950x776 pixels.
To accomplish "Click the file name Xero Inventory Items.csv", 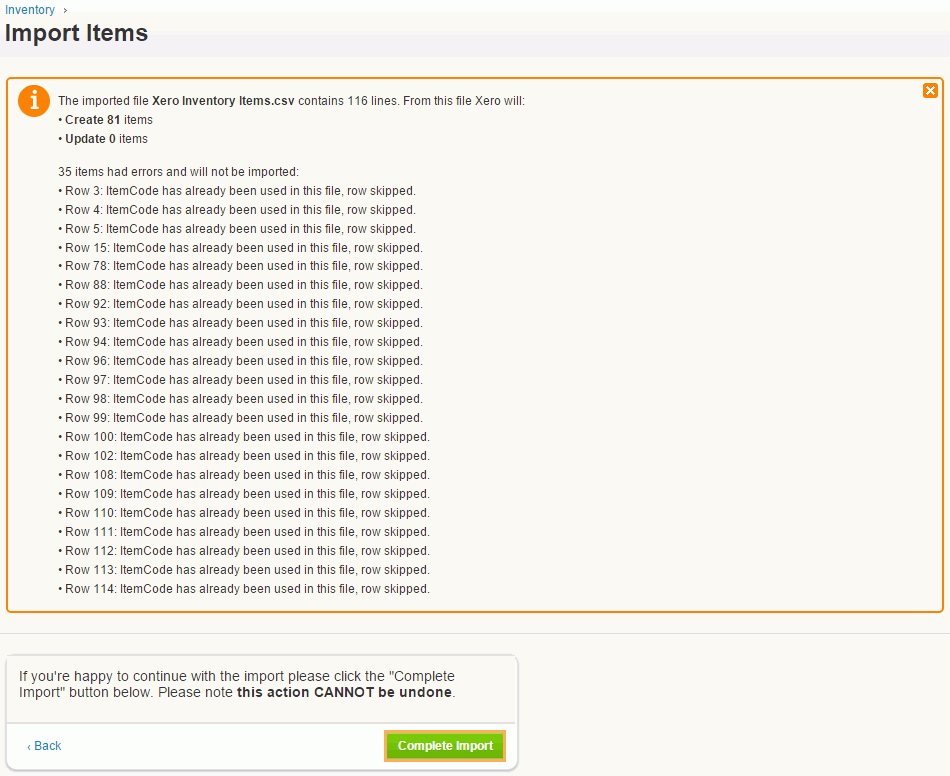I will click(x=223, y=101).
